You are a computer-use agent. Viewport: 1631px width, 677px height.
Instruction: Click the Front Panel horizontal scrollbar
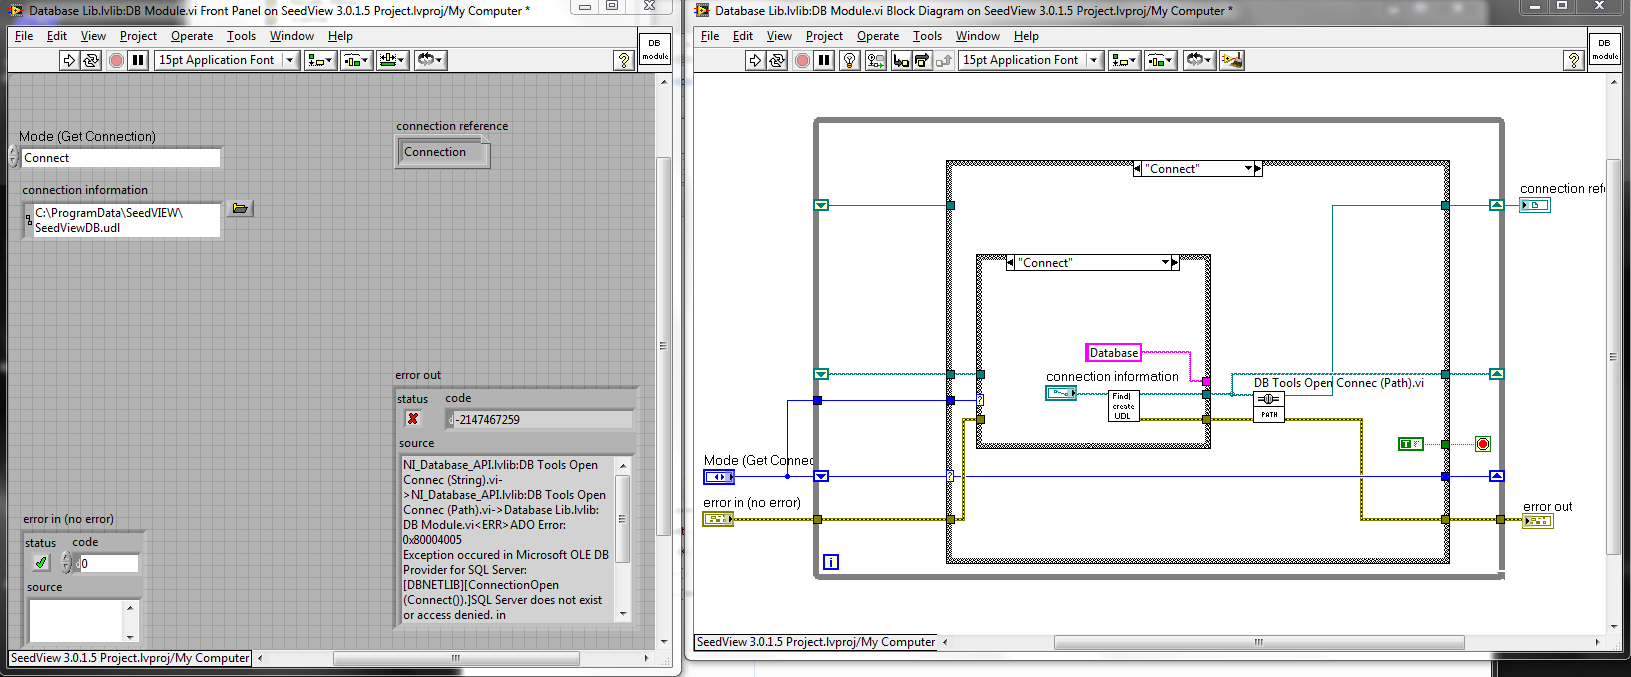point(455,658)
